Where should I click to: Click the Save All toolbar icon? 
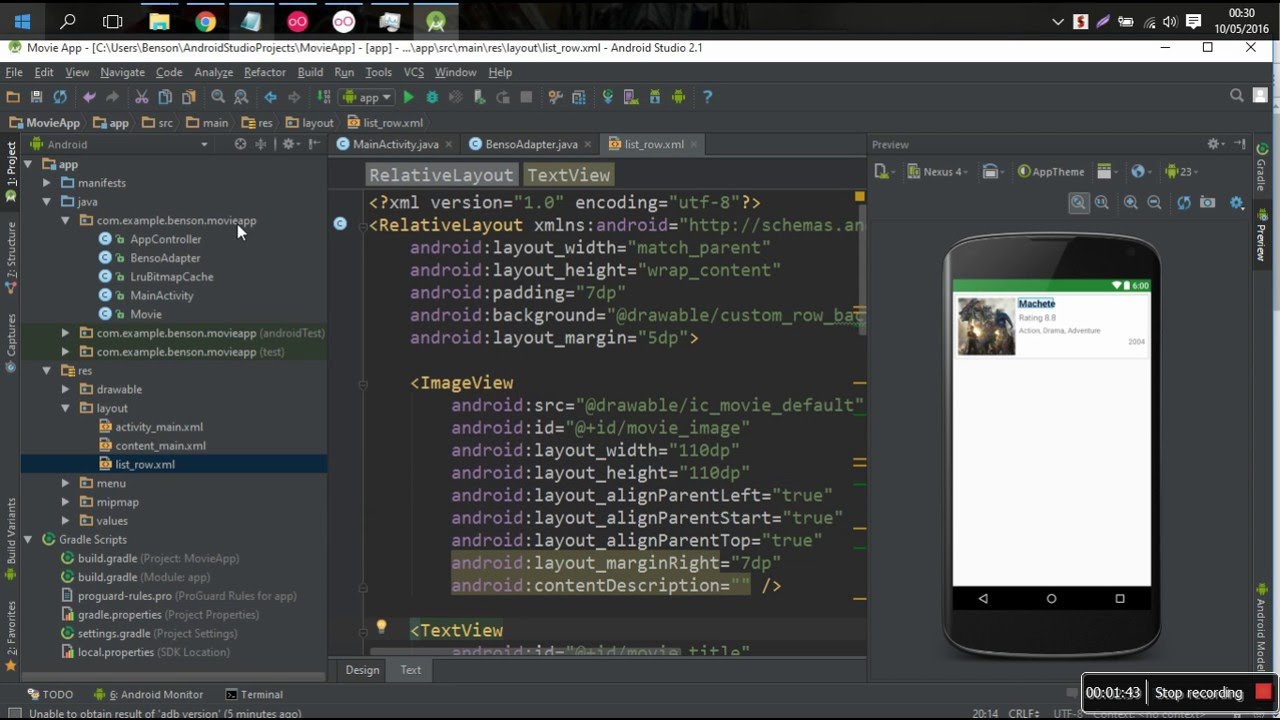[37, 97]
